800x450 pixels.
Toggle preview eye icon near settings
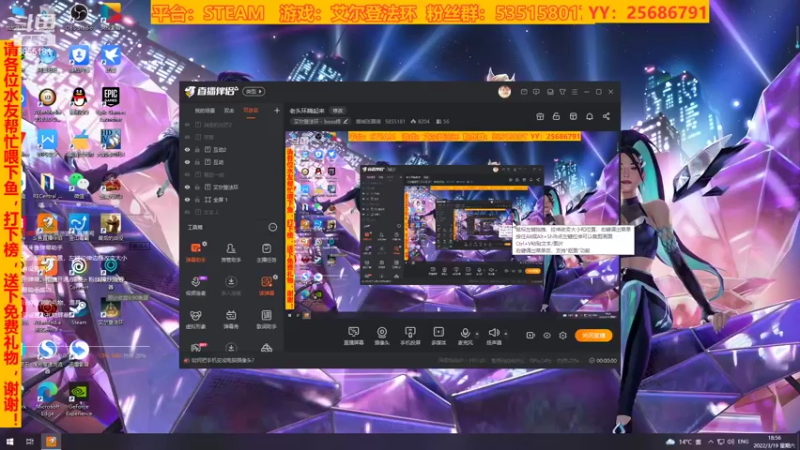546,335
